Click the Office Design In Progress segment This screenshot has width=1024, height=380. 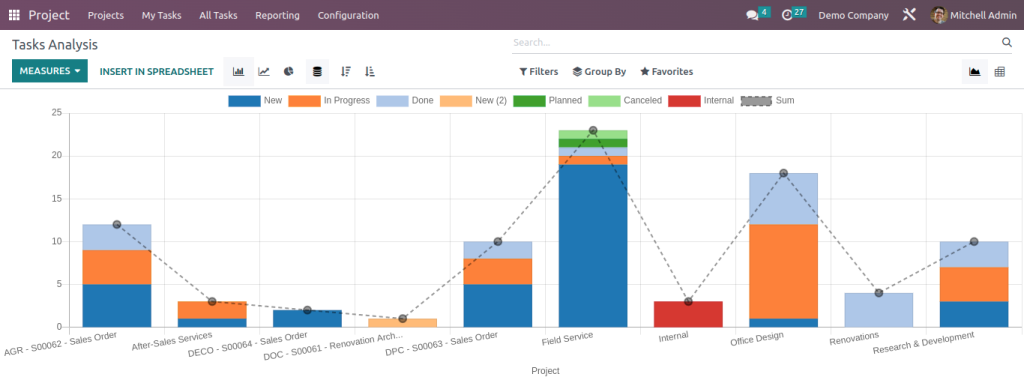pyautogui.click(x=784, y=271)
